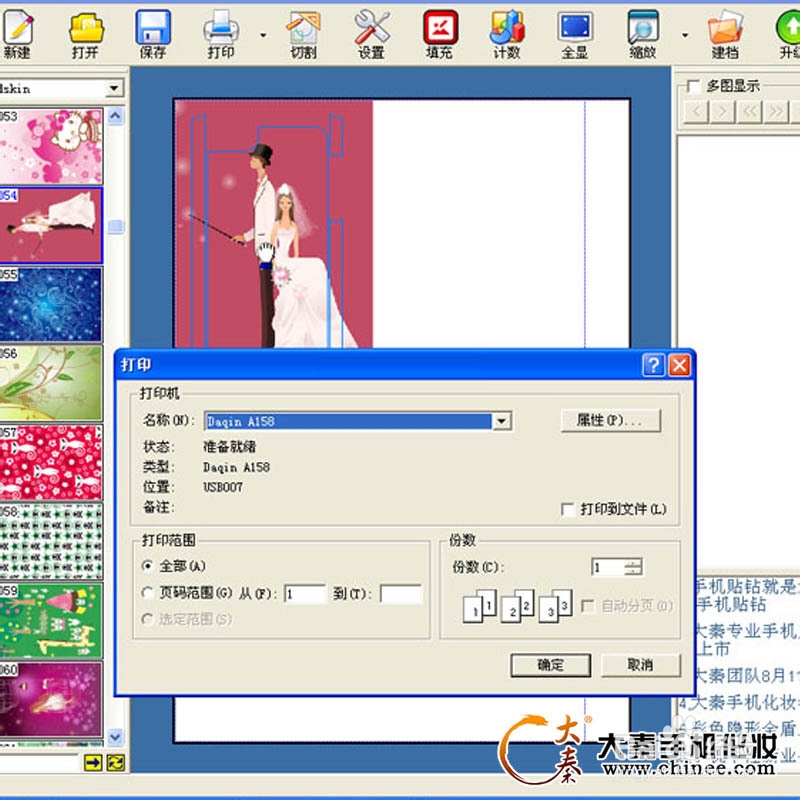Open the 手机贴钻 news link
800x800 pixels.
pyautogui.click(x=747, y=595)
